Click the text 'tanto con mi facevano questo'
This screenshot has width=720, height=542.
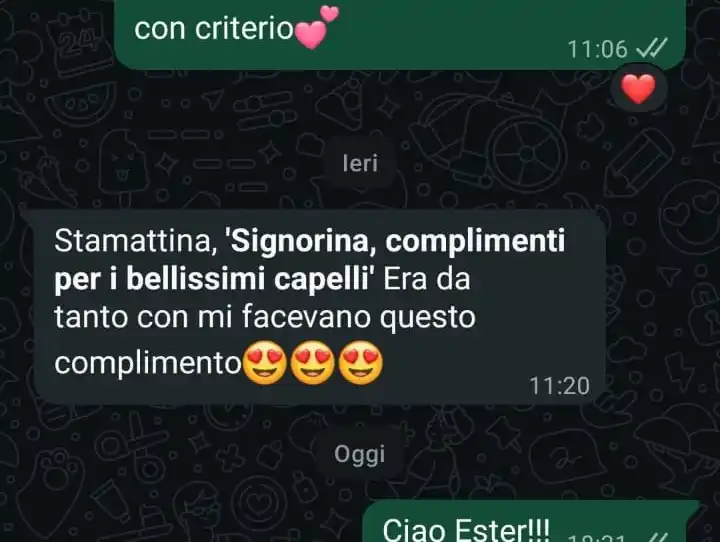(265, 317)
